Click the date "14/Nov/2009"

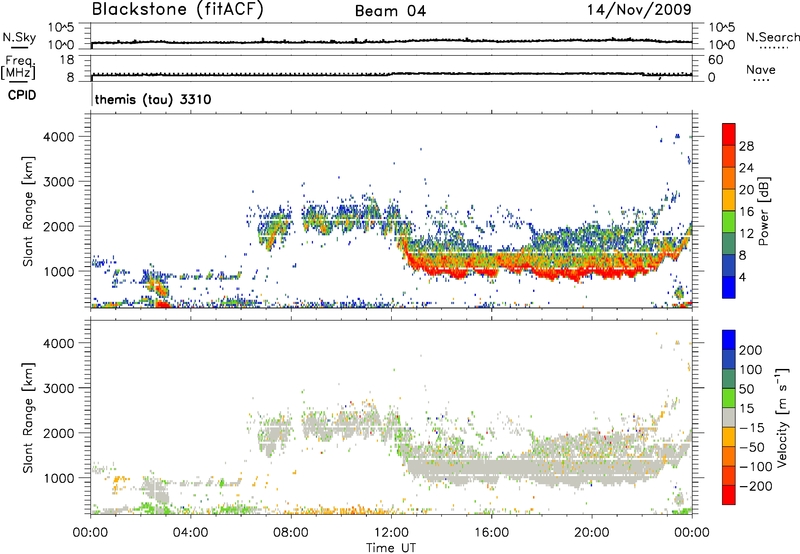639,9
